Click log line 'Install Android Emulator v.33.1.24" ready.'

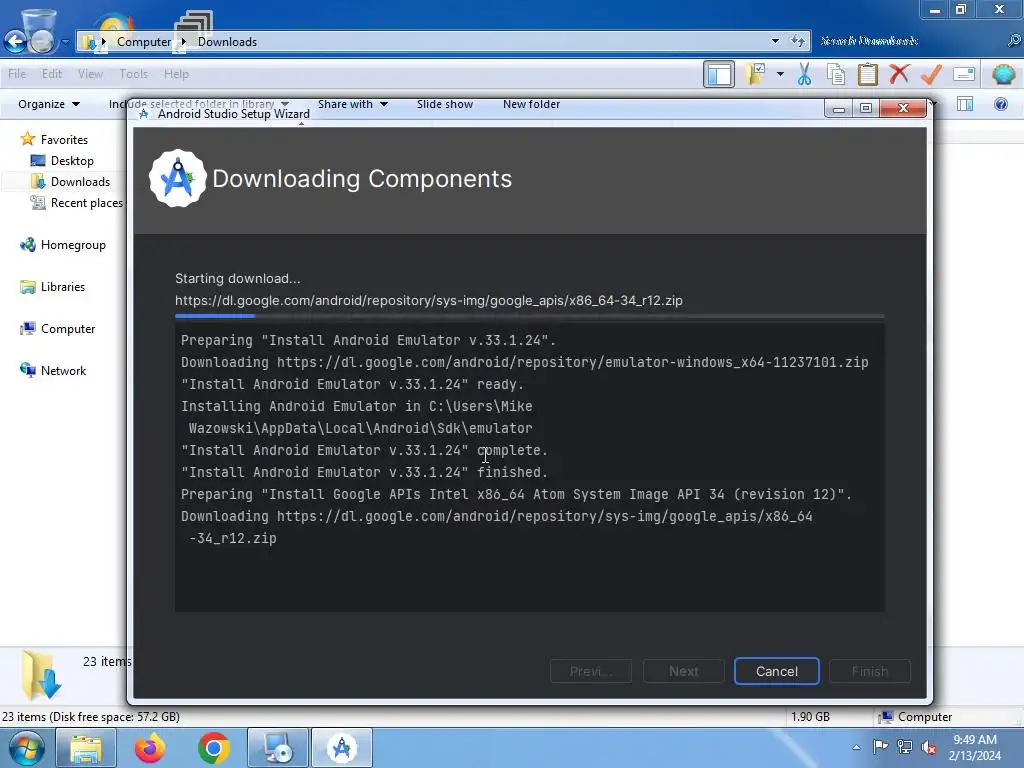point(353,384)
